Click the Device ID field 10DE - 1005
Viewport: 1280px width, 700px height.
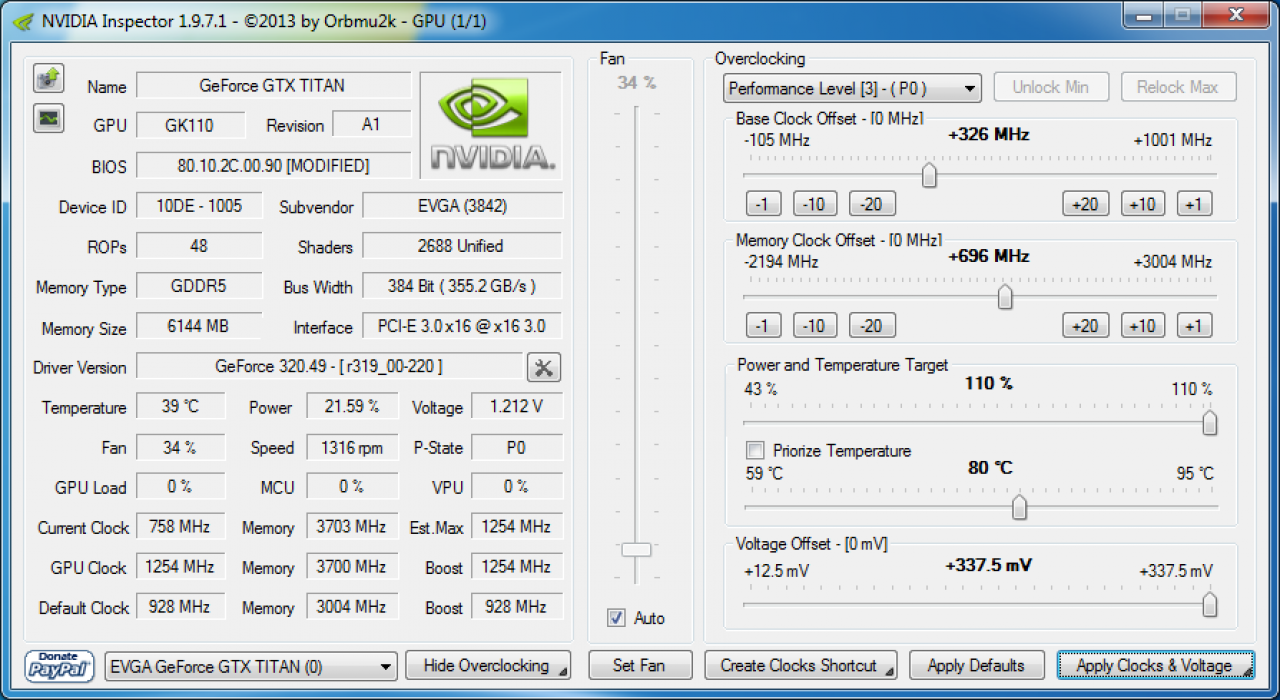pyautogui.click(x=199, y=206)
